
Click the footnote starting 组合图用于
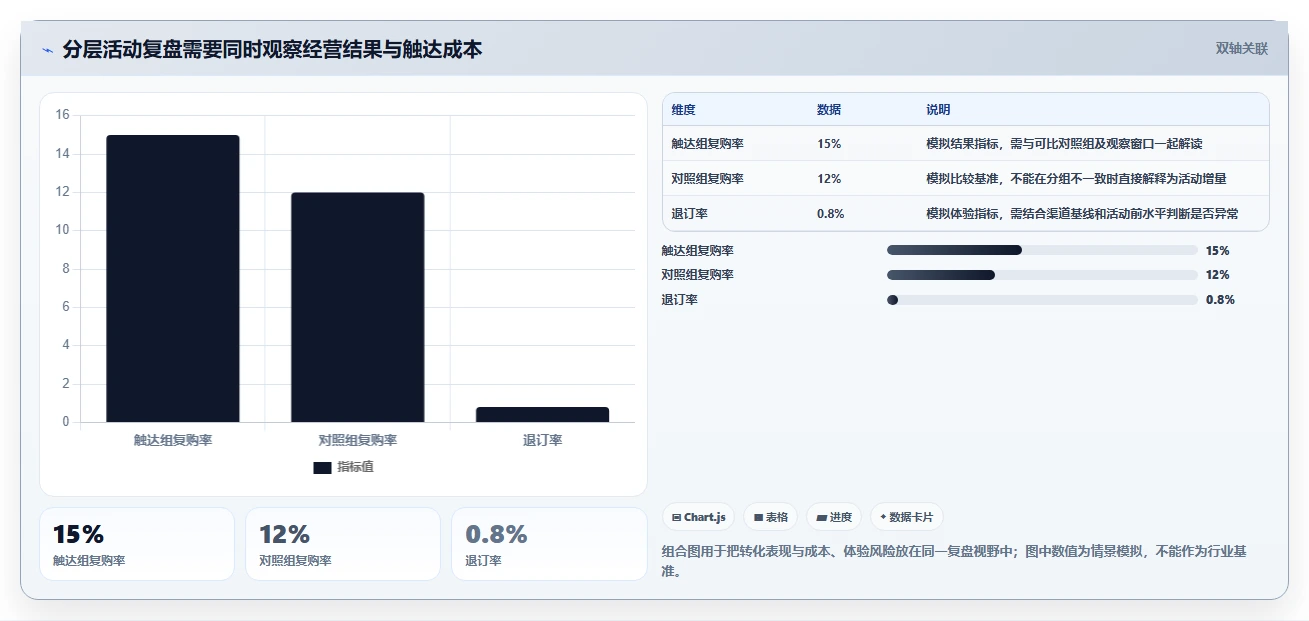(954, 562)
